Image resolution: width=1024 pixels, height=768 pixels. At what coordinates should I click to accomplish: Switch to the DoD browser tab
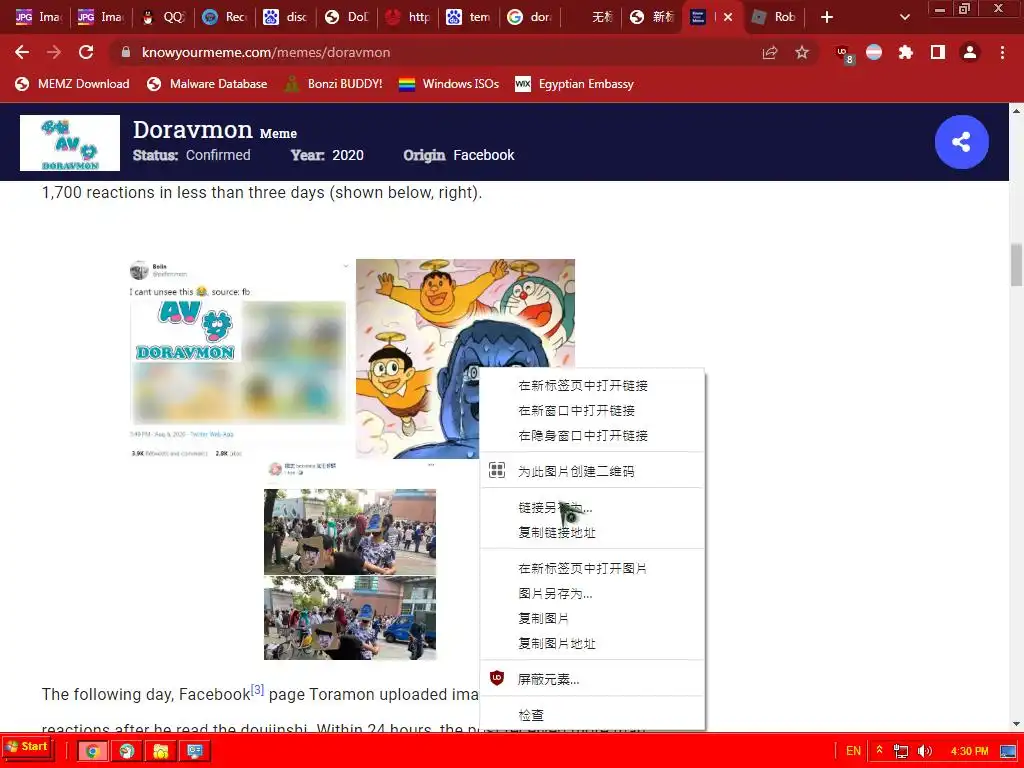point(347,17)
